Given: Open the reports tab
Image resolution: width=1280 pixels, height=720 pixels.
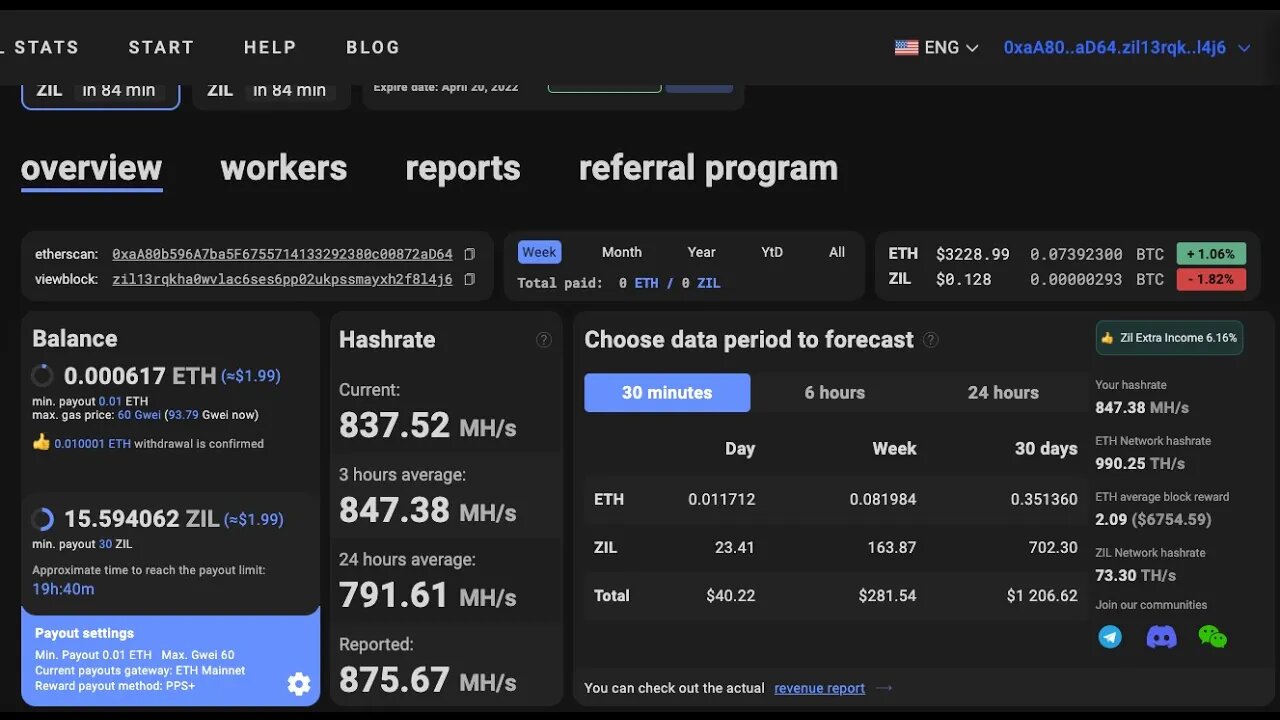Looking at the screenshot, I should coord(463,168).
